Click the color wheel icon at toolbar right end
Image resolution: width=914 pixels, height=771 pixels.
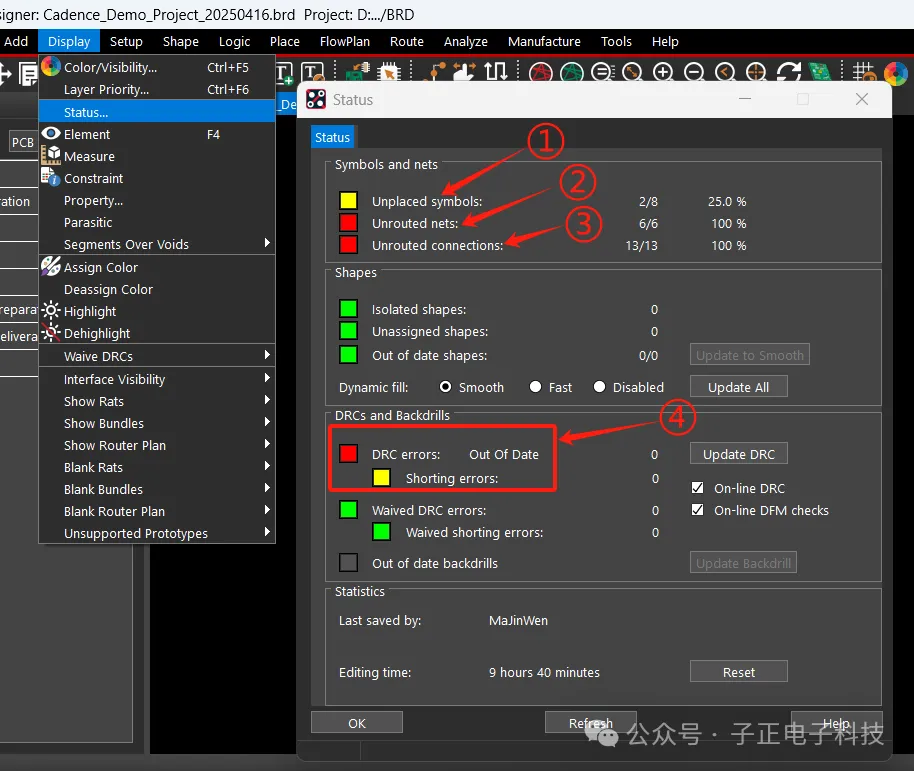pyautogui.click(x=896, y=73)
